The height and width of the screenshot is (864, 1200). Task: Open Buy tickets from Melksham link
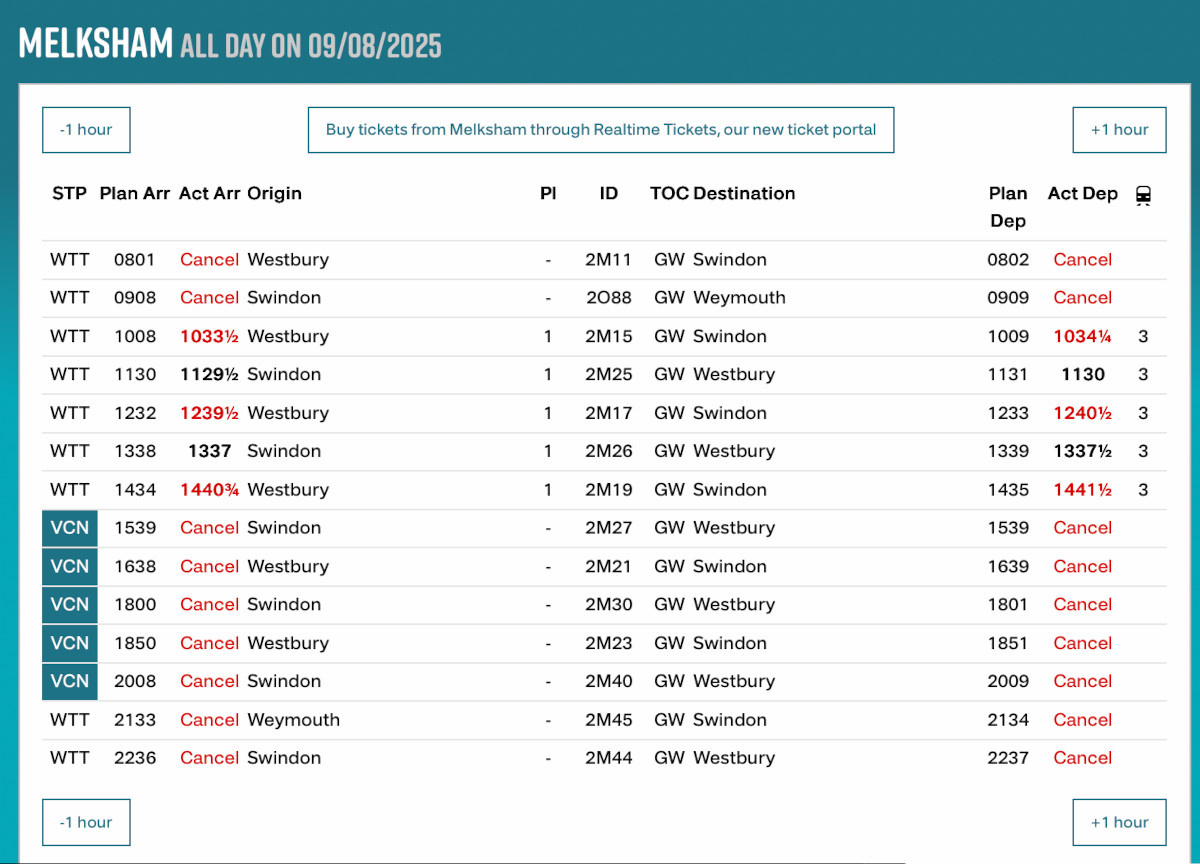[600, 130]
